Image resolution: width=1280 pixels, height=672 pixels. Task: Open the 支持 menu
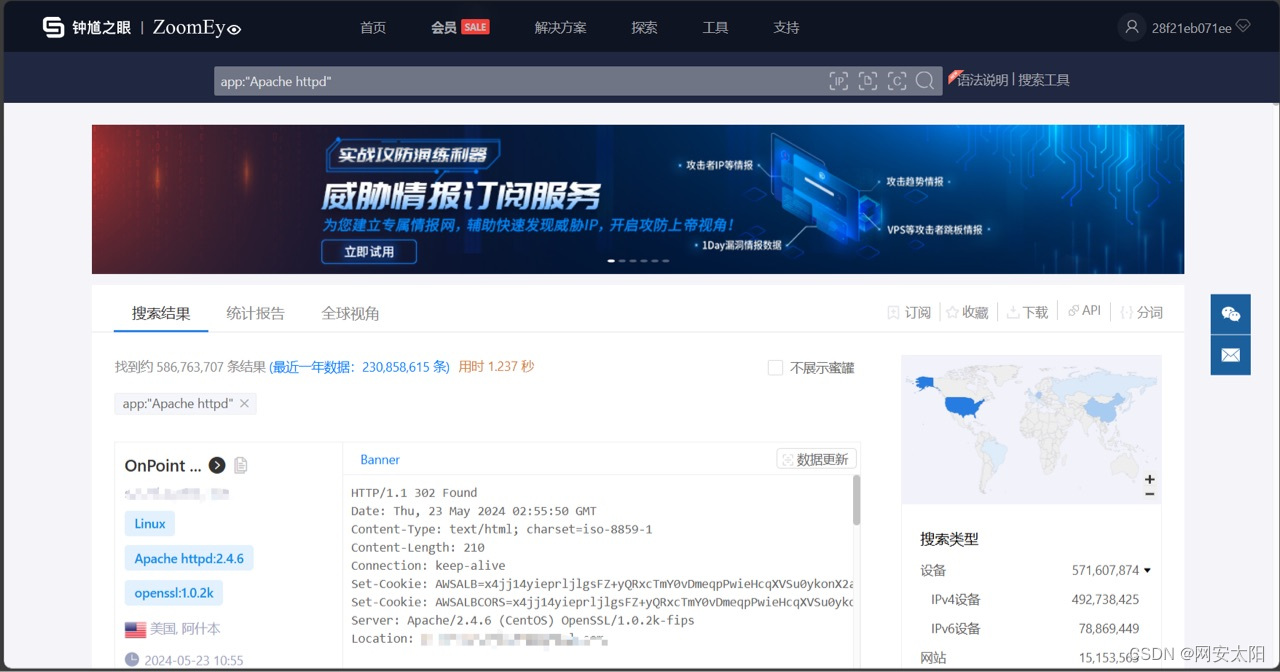pos(787,28)
